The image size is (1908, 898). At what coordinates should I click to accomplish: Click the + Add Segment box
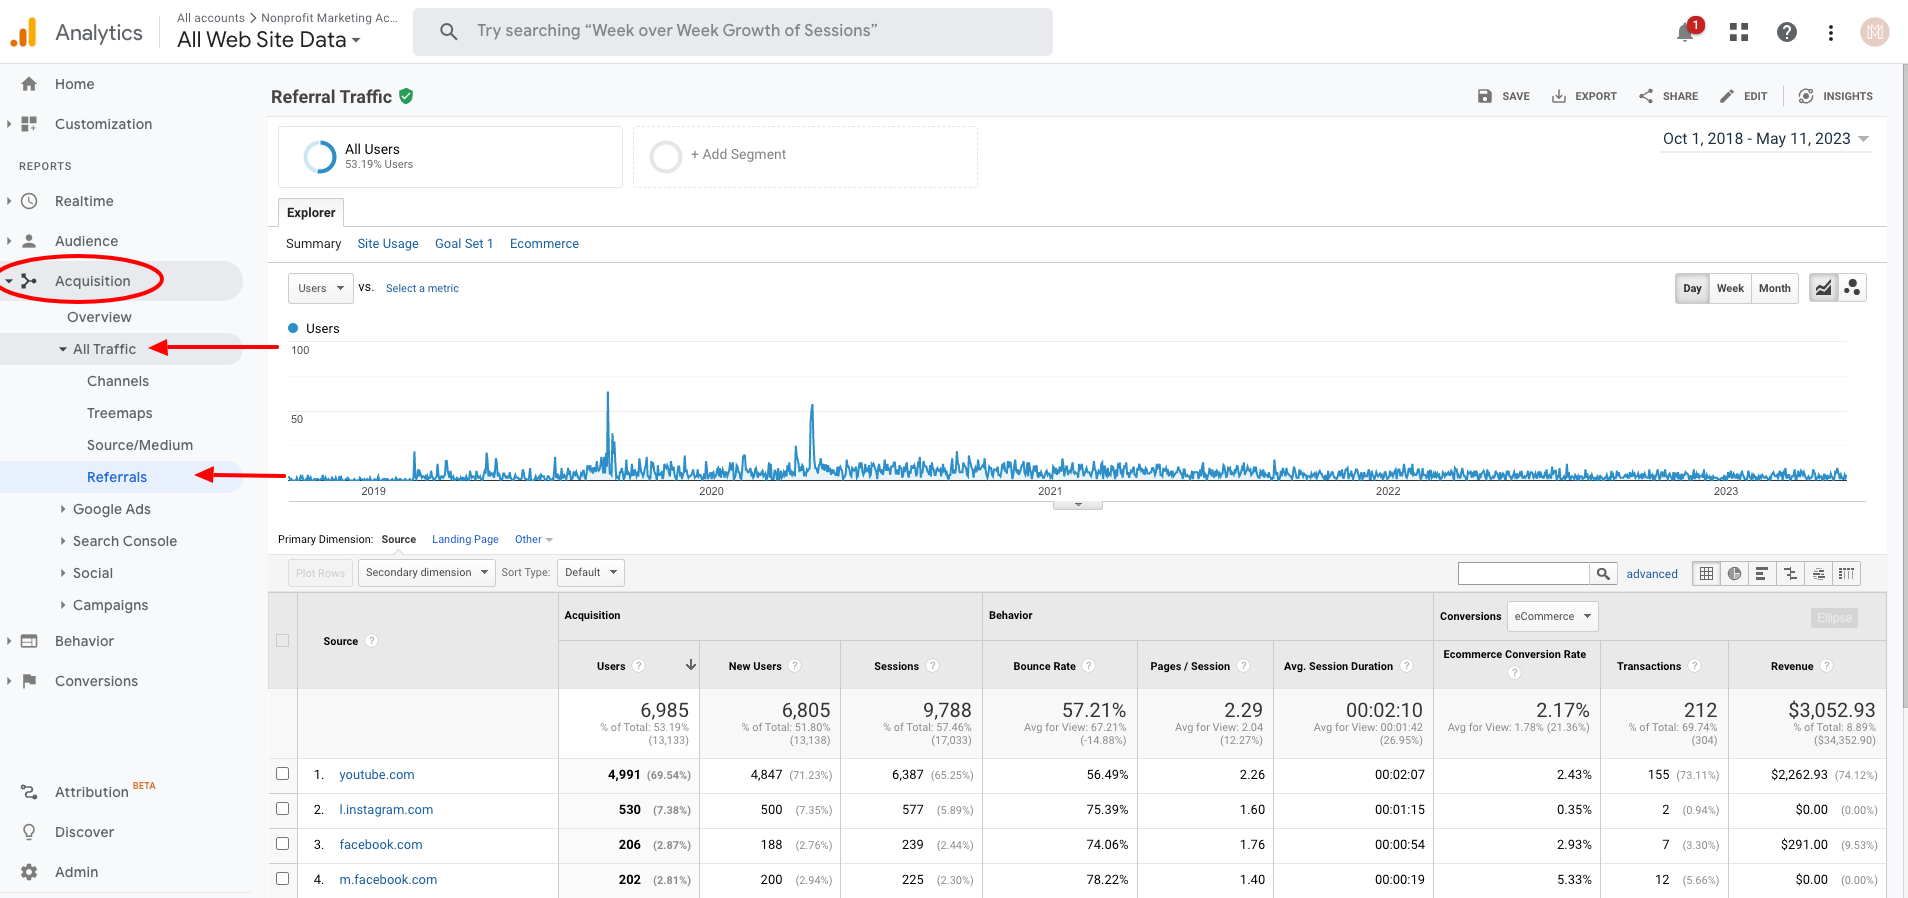pyautogui.click(x=805, y=156)
